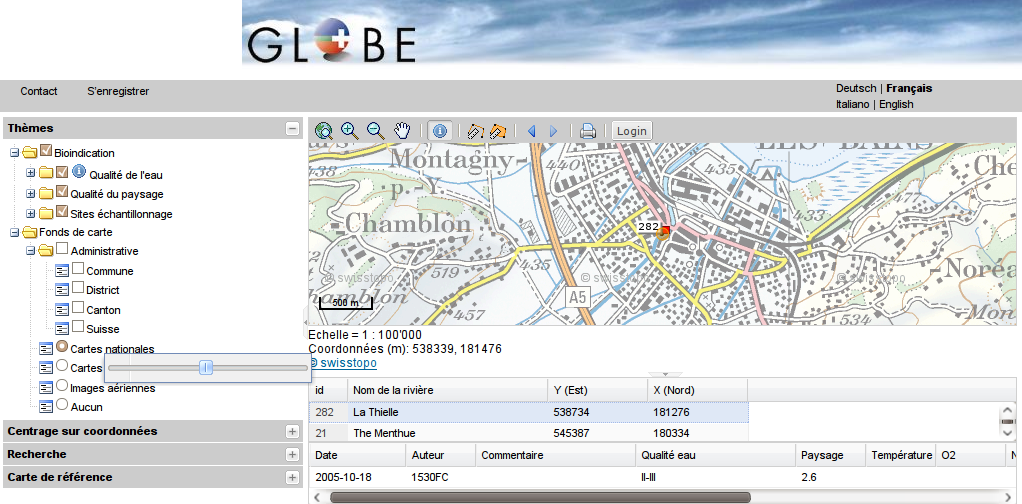This screenshot has width=1022, height=504.
Task: Collapse the Fonds de carte tree node
Action: (14, 232)
